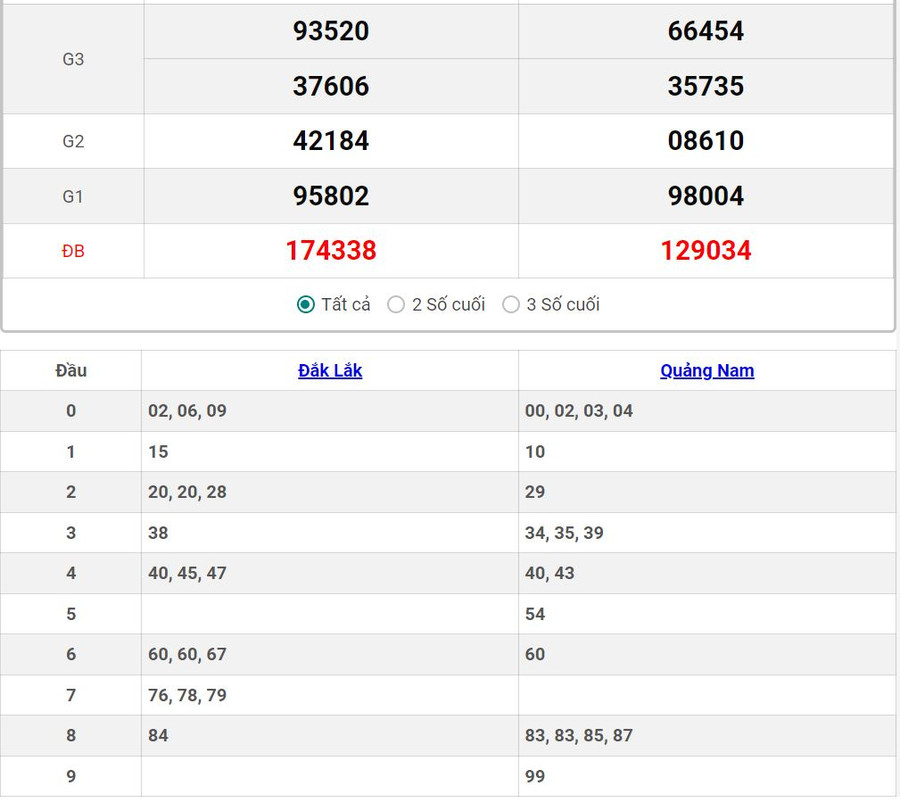Select the G1 result 95802
The width and height of the screenshot is (900, 804).
[x=331, y=196]
